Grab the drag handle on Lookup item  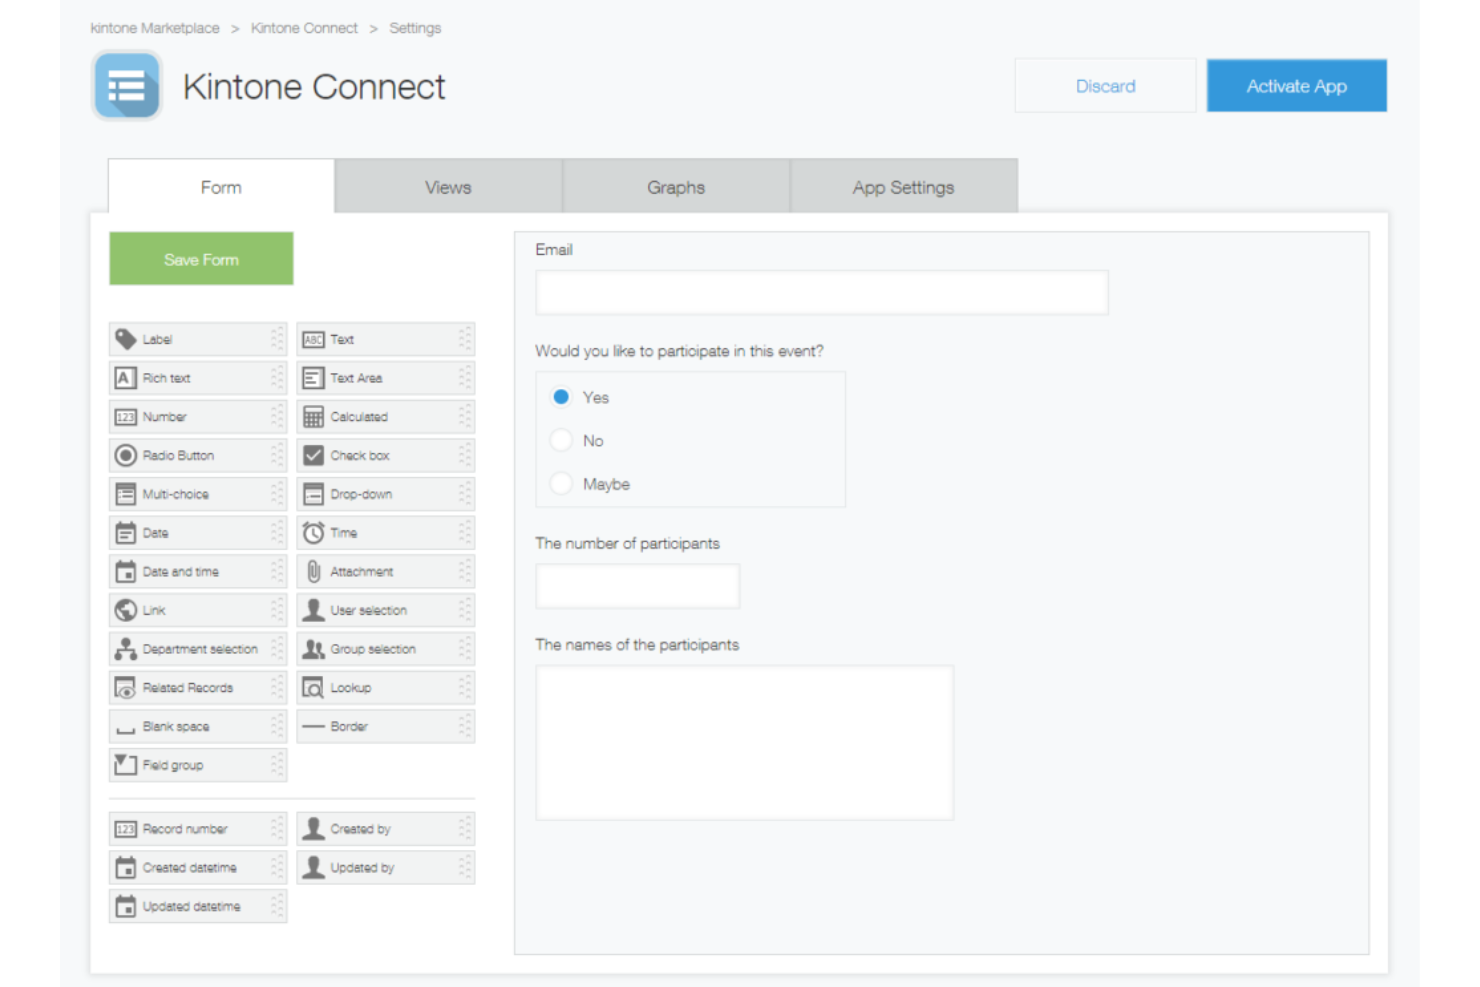465,688
